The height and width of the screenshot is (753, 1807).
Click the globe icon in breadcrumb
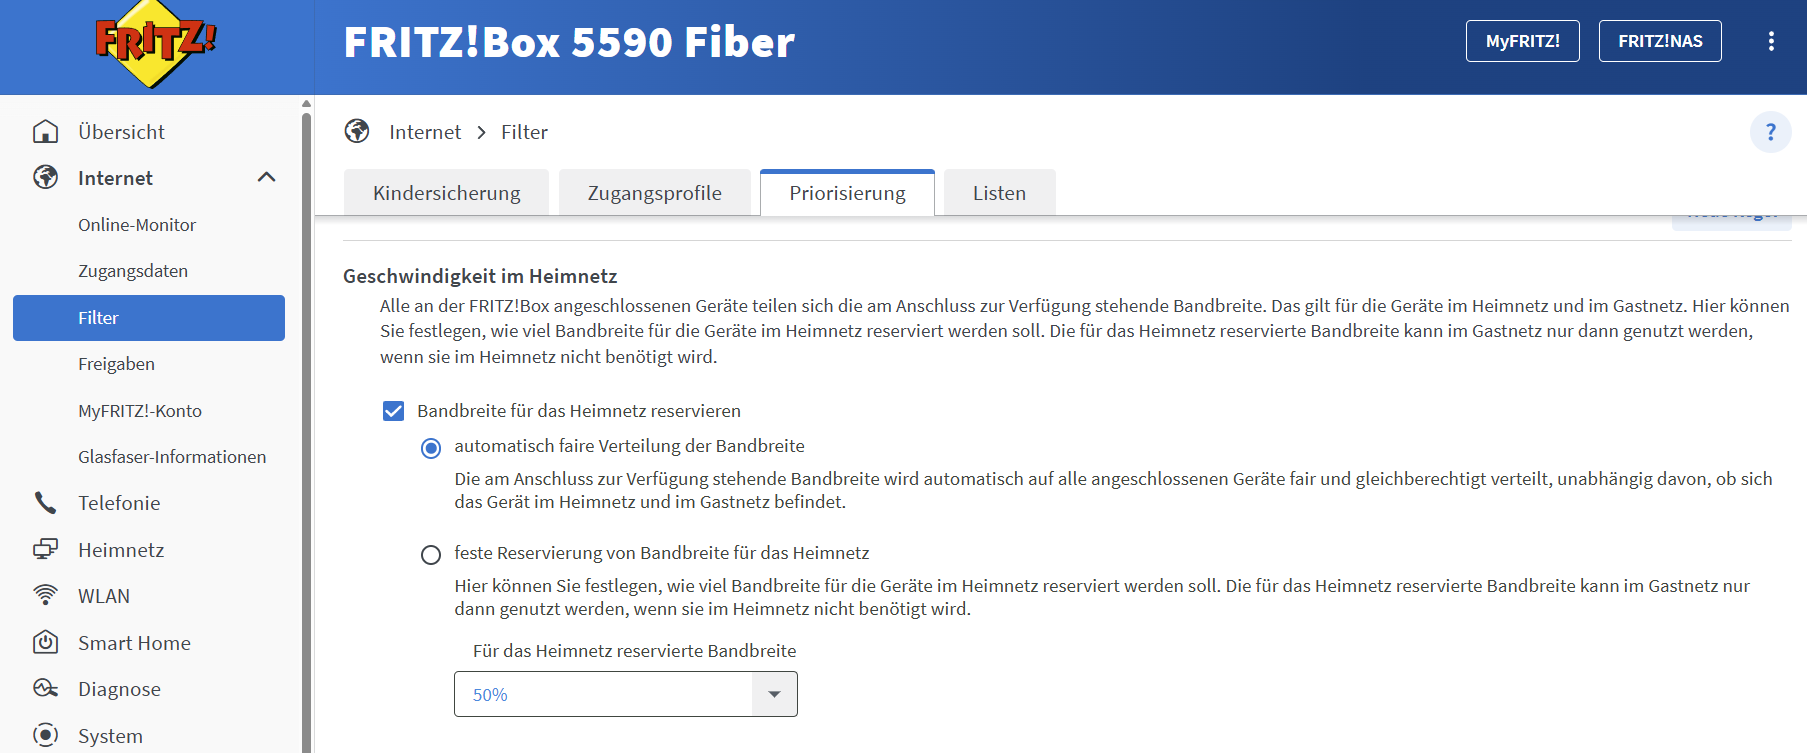point(357,132)
